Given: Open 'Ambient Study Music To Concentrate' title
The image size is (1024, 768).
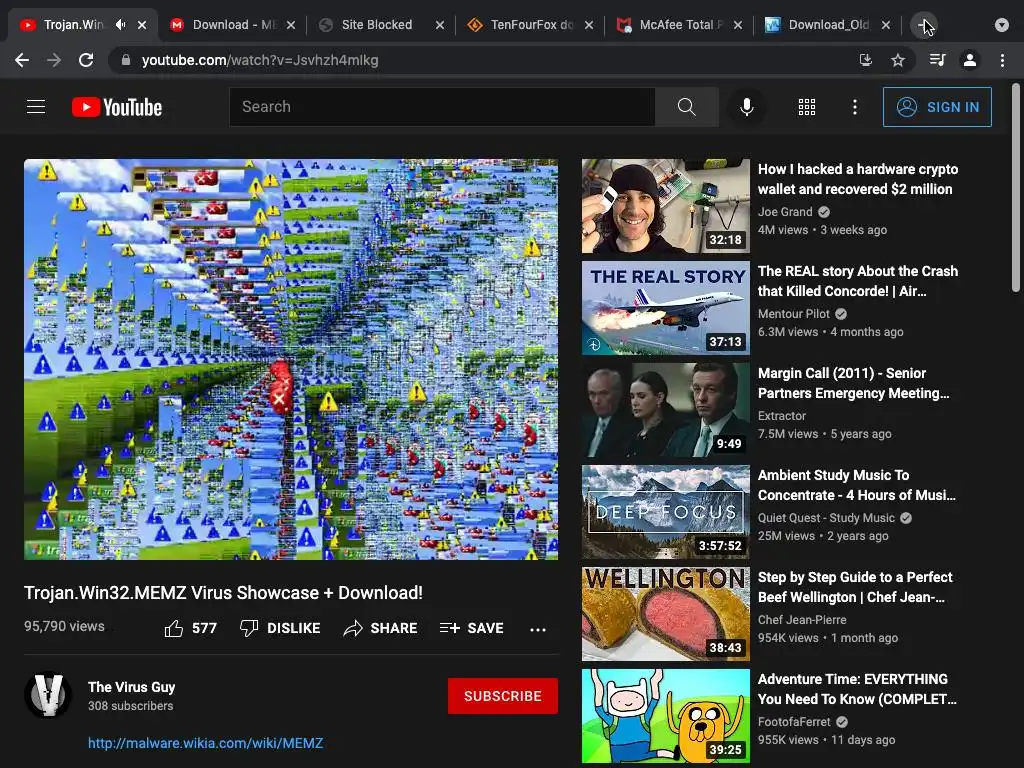Looking at the screenshot, I should tap(857, 485).
